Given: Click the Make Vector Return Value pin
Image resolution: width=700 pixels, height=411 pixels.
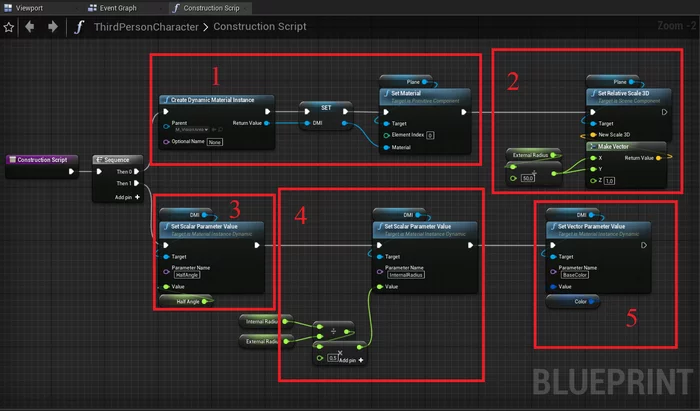Looking at the screenshot, I should click(658, 158).
